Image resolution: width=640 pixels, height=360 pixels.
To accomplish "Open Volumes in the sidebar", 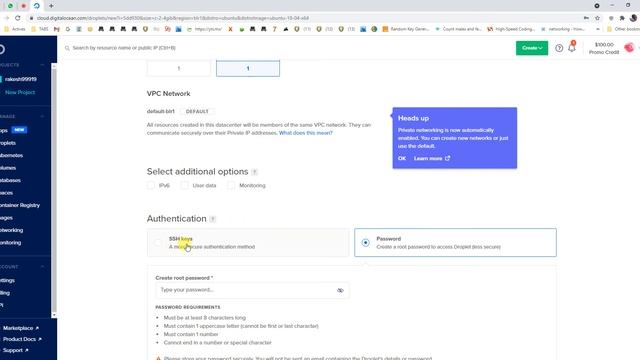I will click(x=8, y=168).
